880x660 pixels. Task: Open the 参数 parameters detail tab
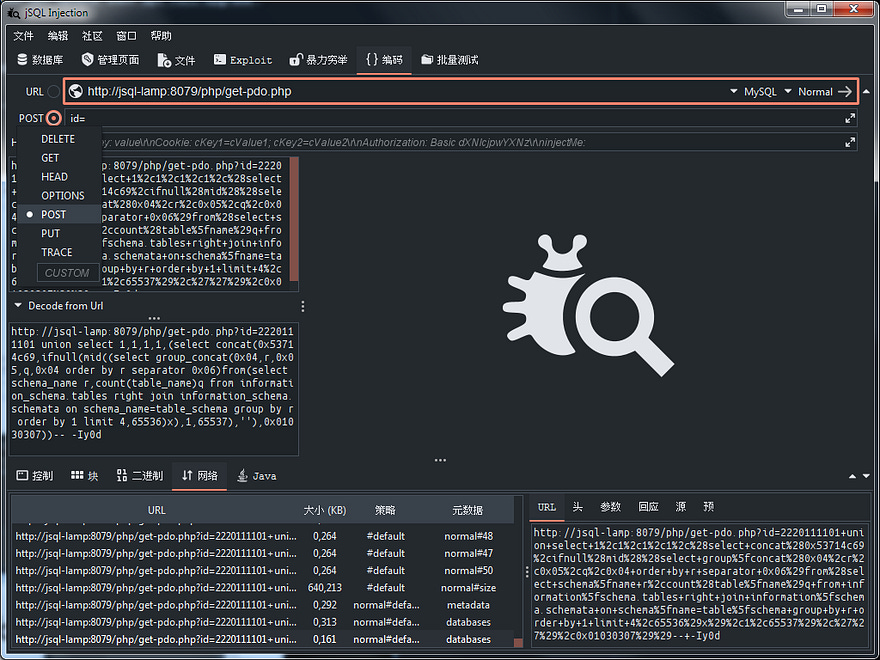611,507
